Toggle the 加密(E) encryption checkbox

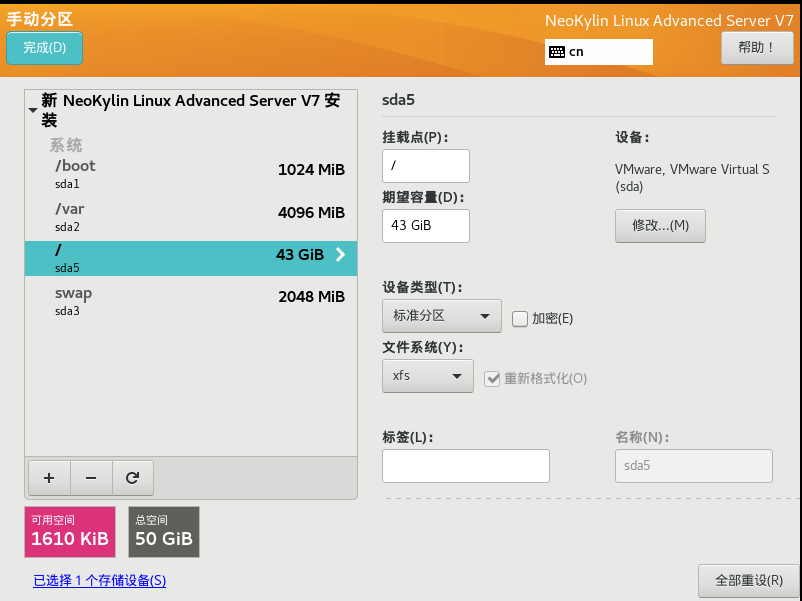520,319
